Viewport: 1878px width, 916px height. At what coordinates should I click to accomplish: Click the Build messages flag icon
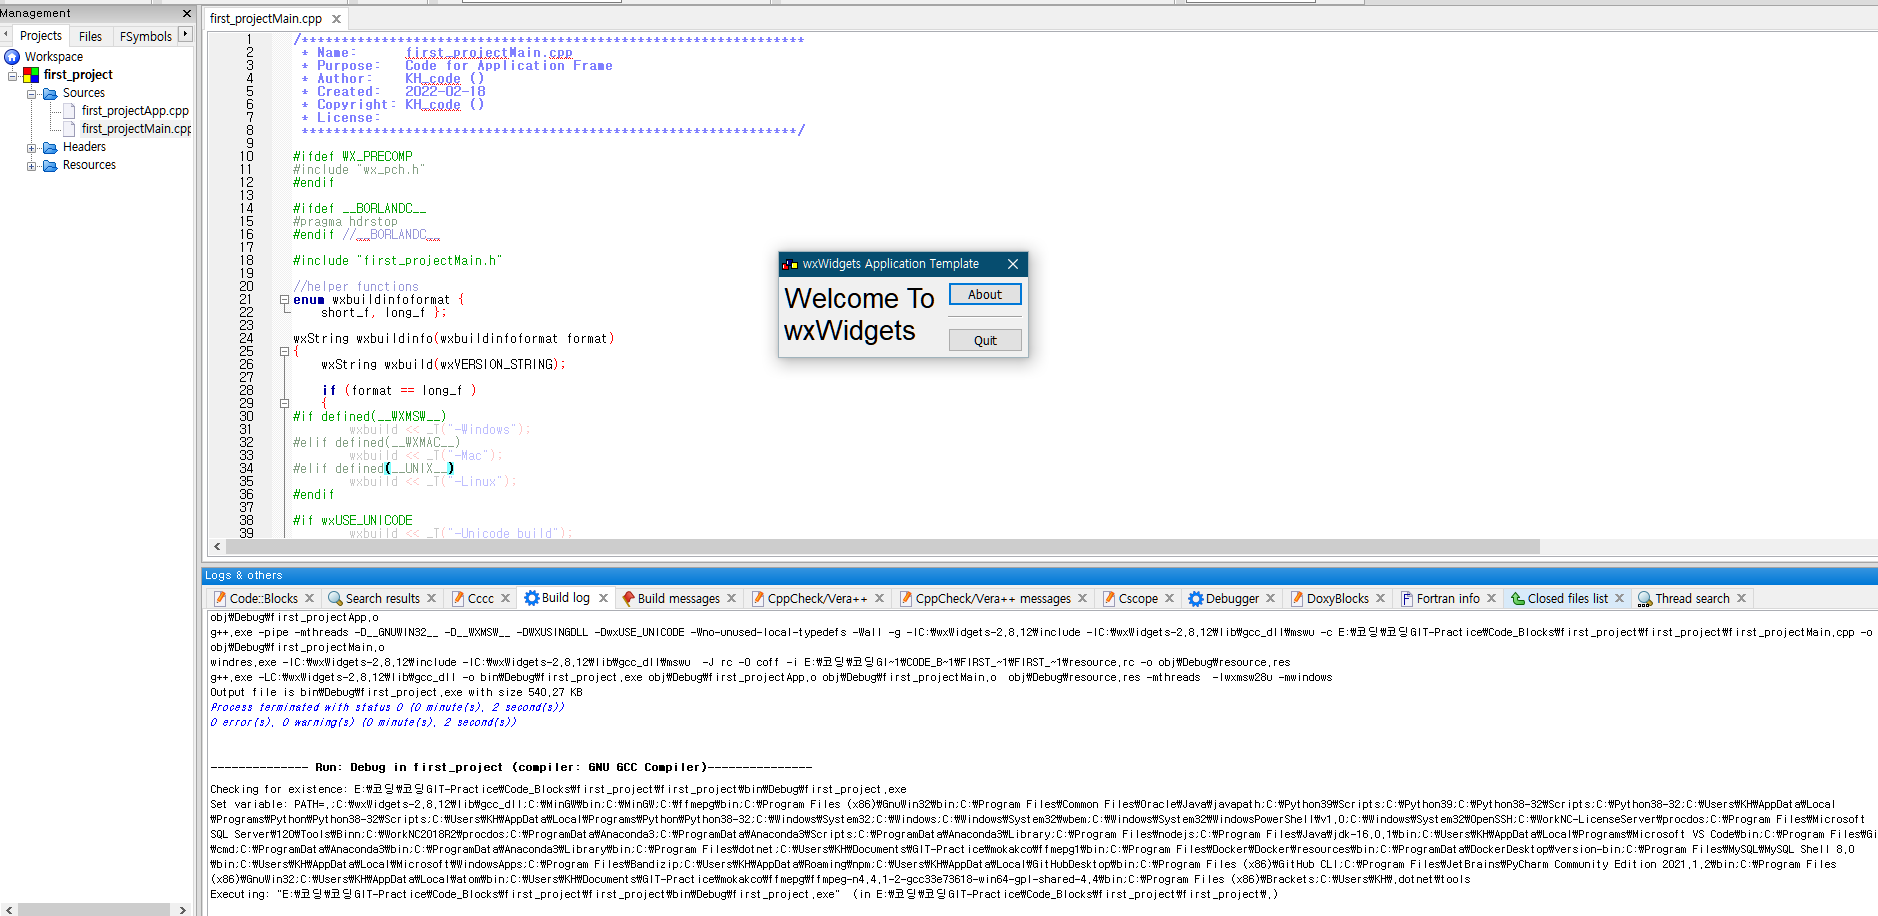[628, 599]
